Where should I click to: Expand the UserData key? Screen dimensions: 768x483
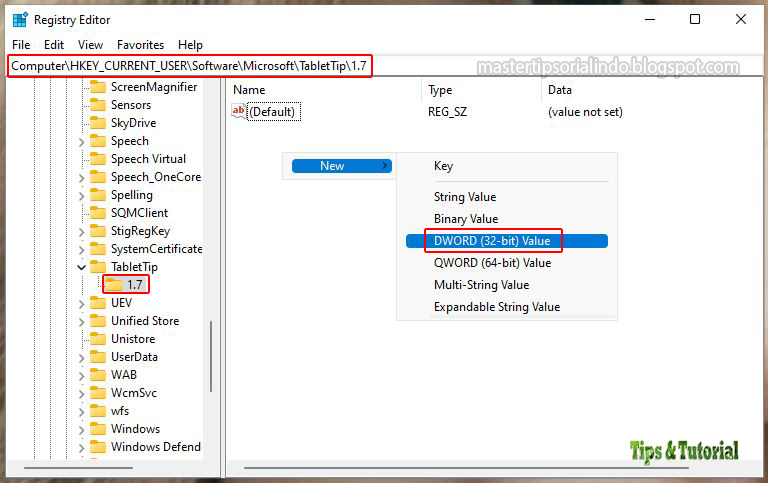pos(81,358)
